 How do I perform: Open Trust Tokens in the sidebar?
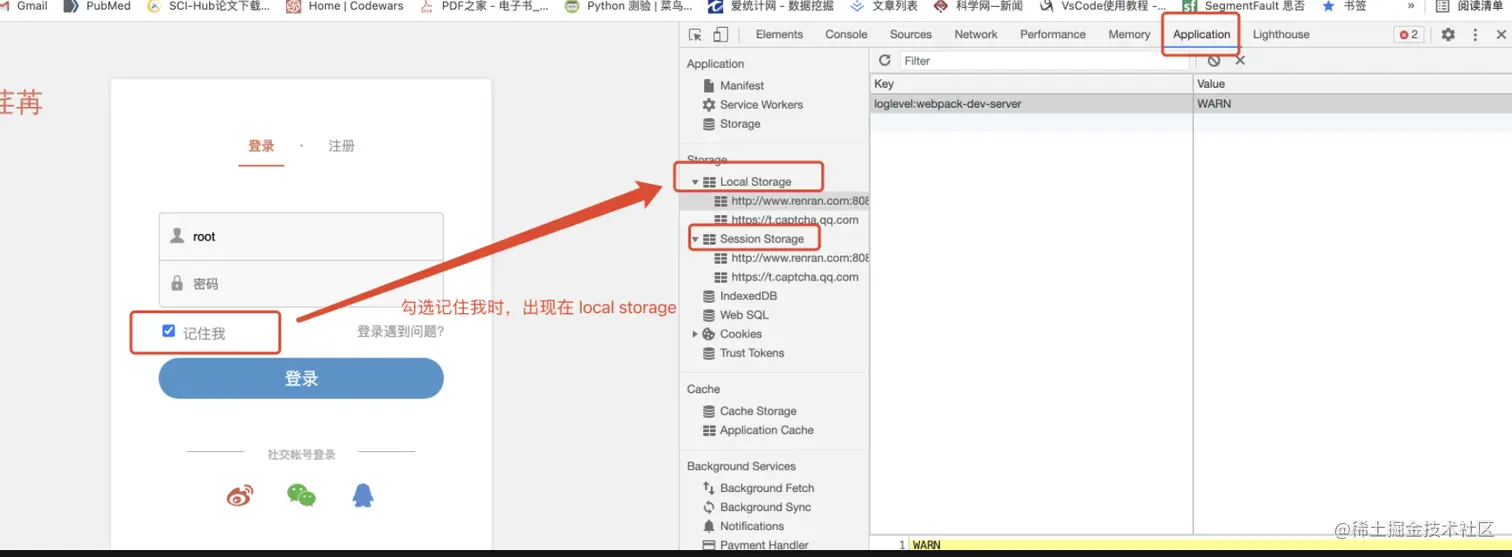(743, 353)
